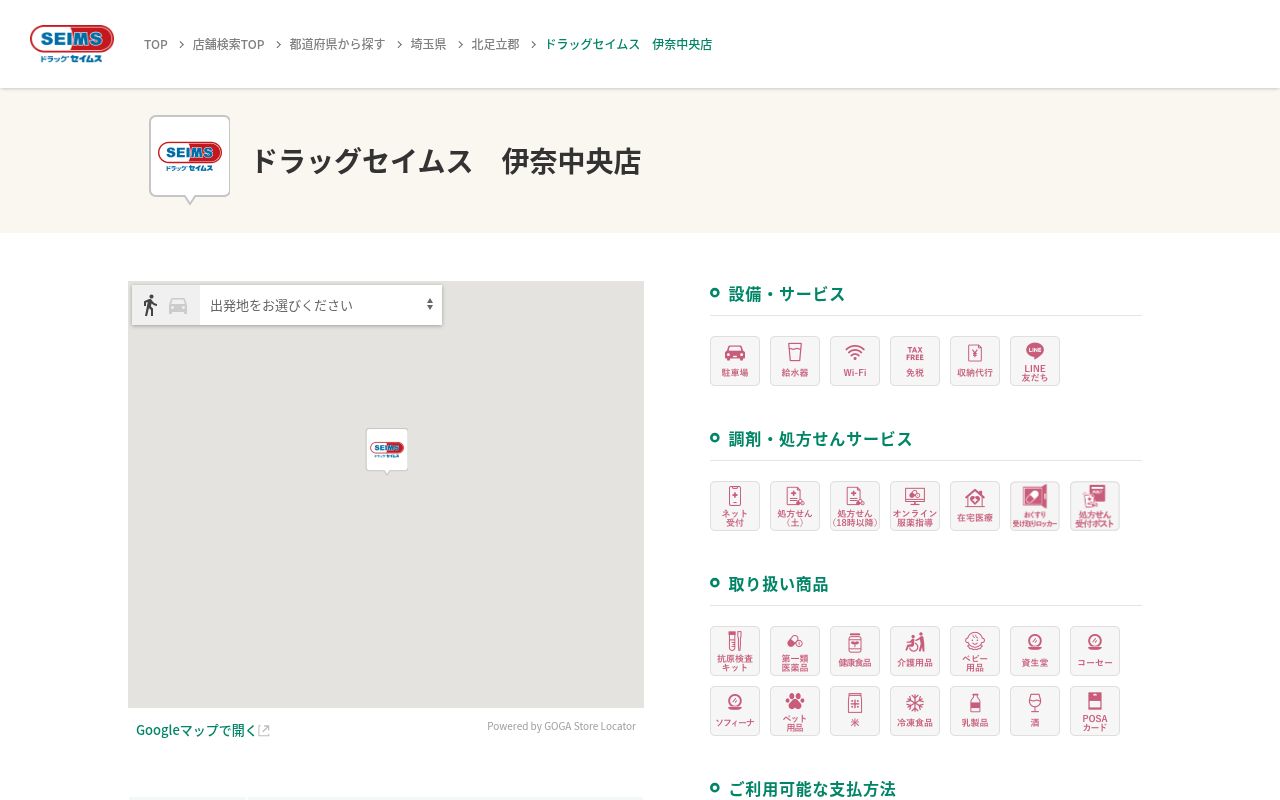Navigate to 都道府県から探す breadcrumb
The height and width of the screenshot is (800, 1280).
[337, 44]
